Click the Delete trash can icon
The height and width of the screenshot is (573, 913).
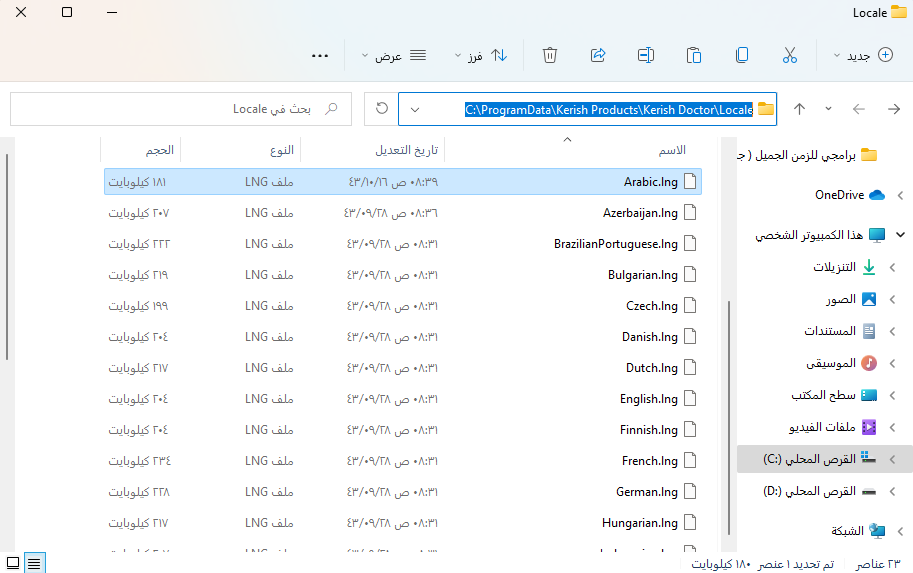pos(550,55)
